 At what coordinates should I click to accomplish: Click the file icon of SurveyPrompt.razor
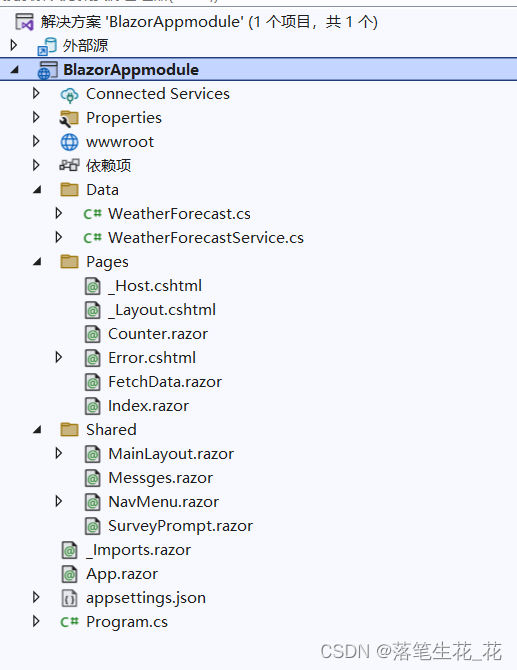[93, 526]
